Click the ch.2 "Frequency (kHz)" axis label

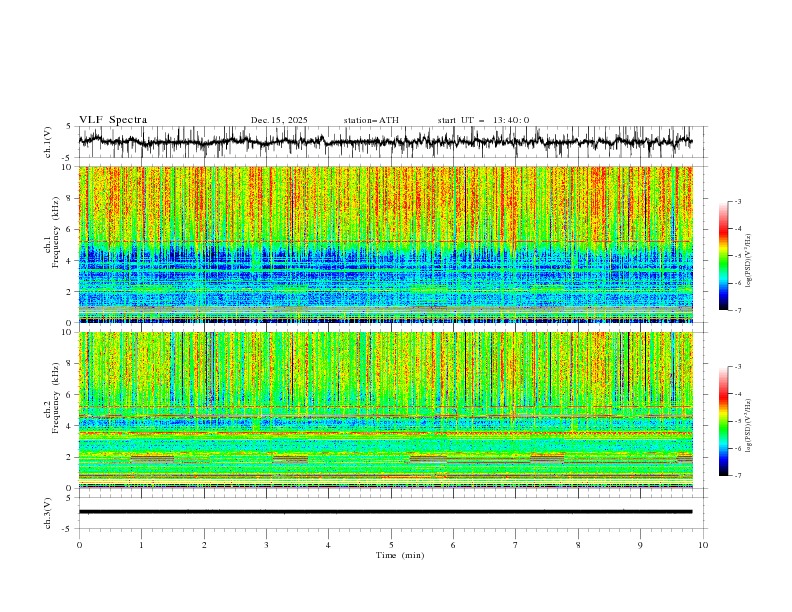pyautogui.click(x=56, y=398)
